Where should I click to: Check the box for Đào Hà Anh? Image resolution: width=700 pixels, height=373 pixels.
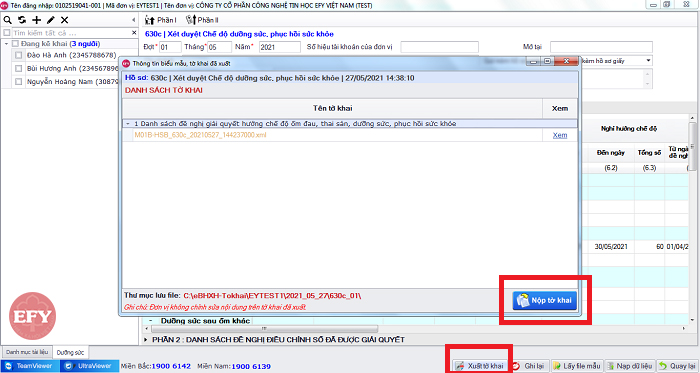[18, 55]
